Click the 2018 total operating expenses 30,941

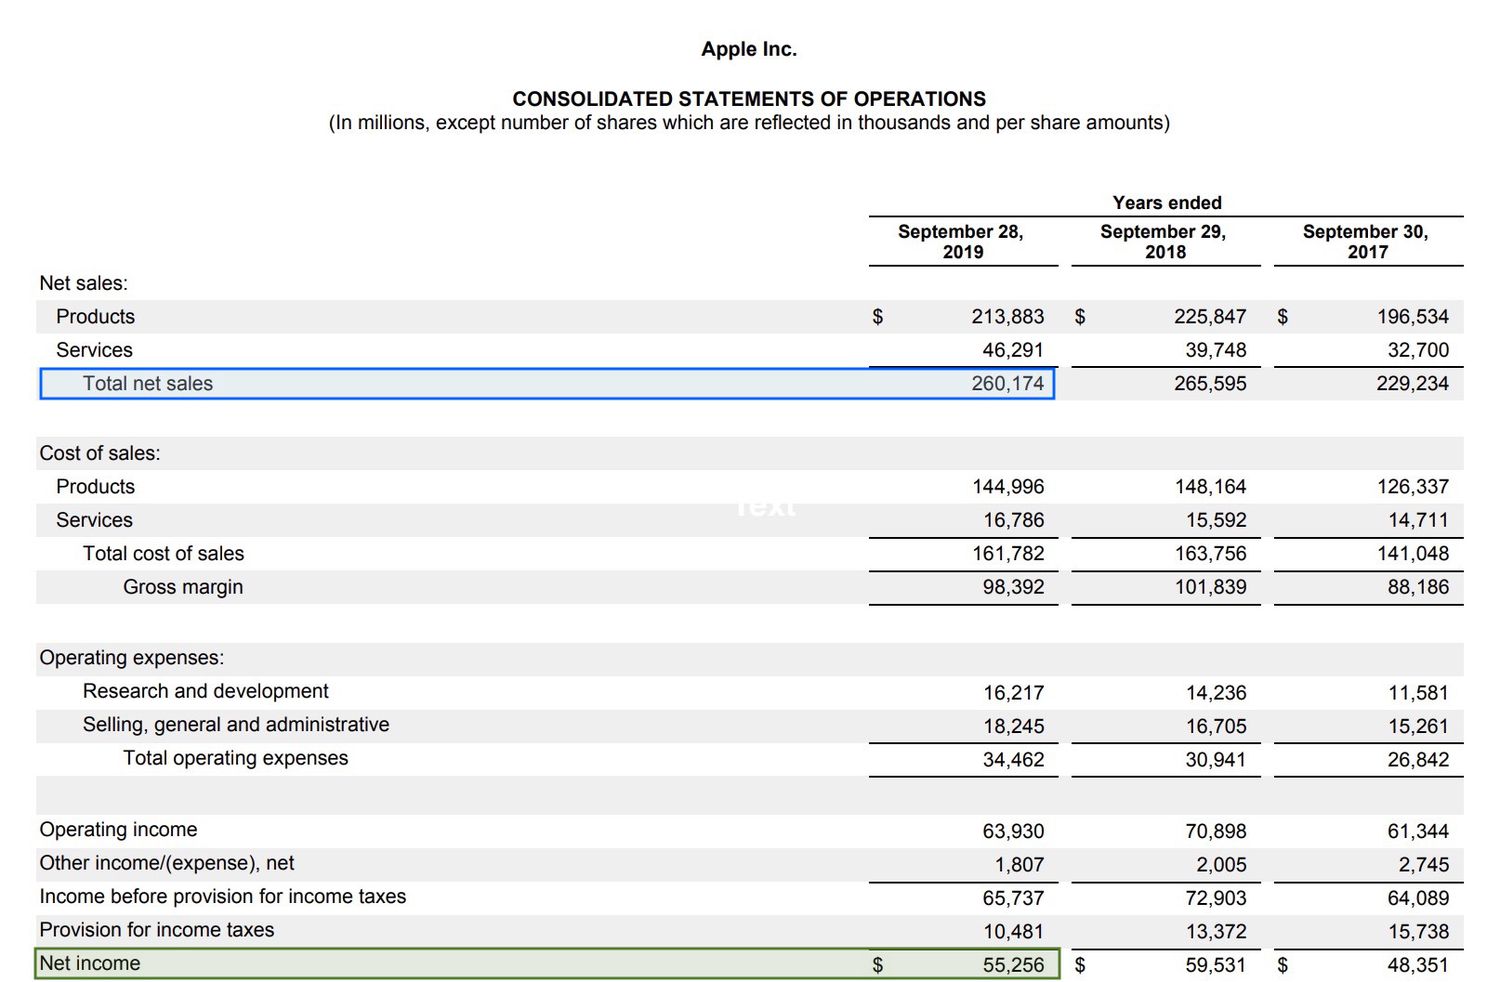(x=1216, y=760)
